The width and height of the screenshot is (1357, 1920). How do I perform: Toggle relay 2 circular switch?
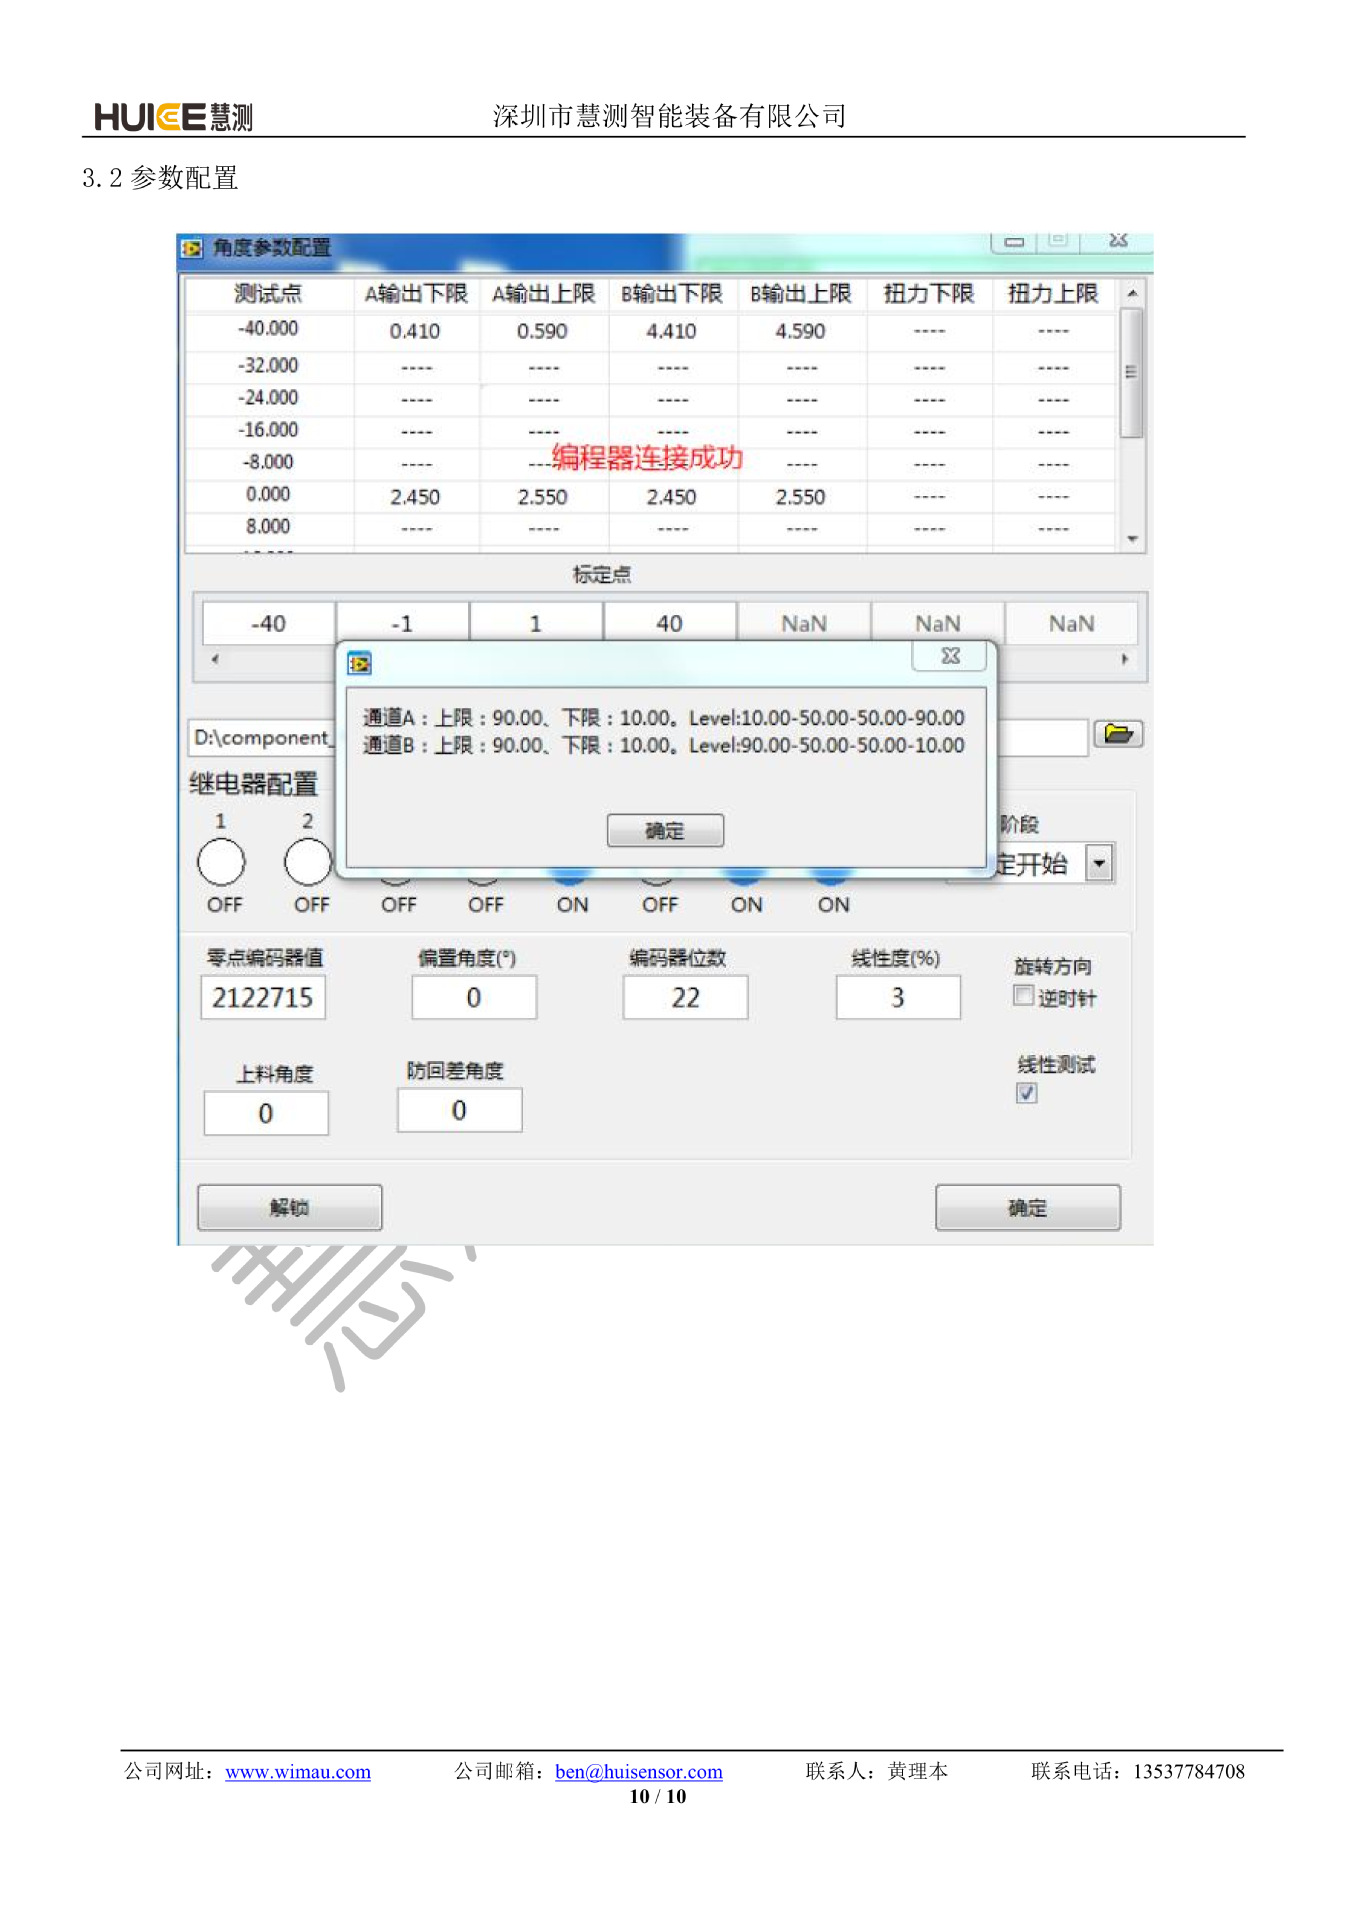pos(308,862)
